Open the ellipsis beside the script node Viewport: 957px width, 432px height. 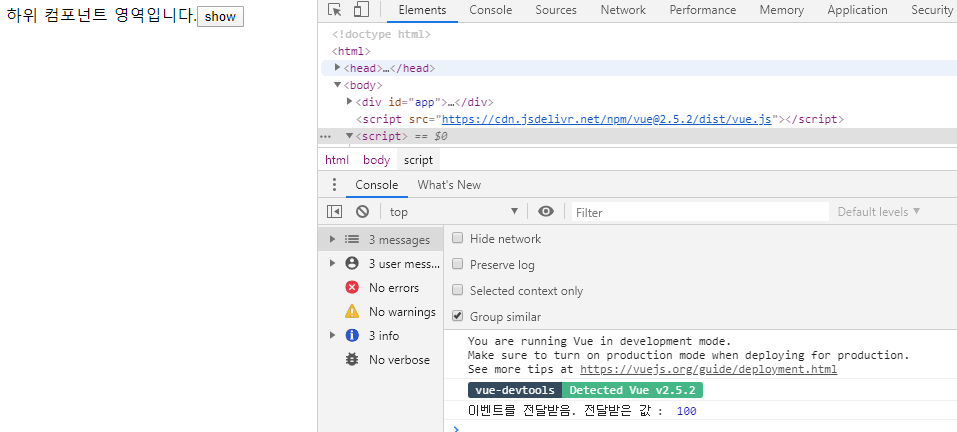point(325,137)
